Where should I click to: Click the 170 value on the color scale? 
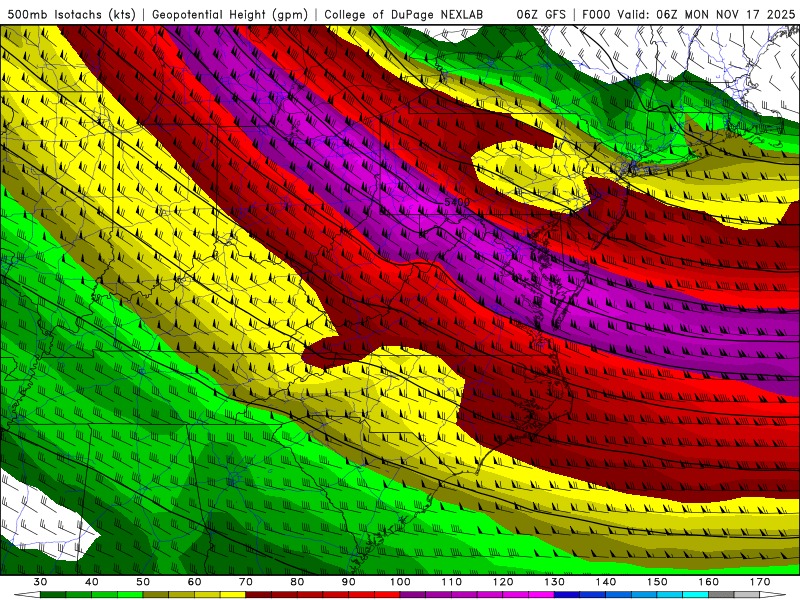760,582
